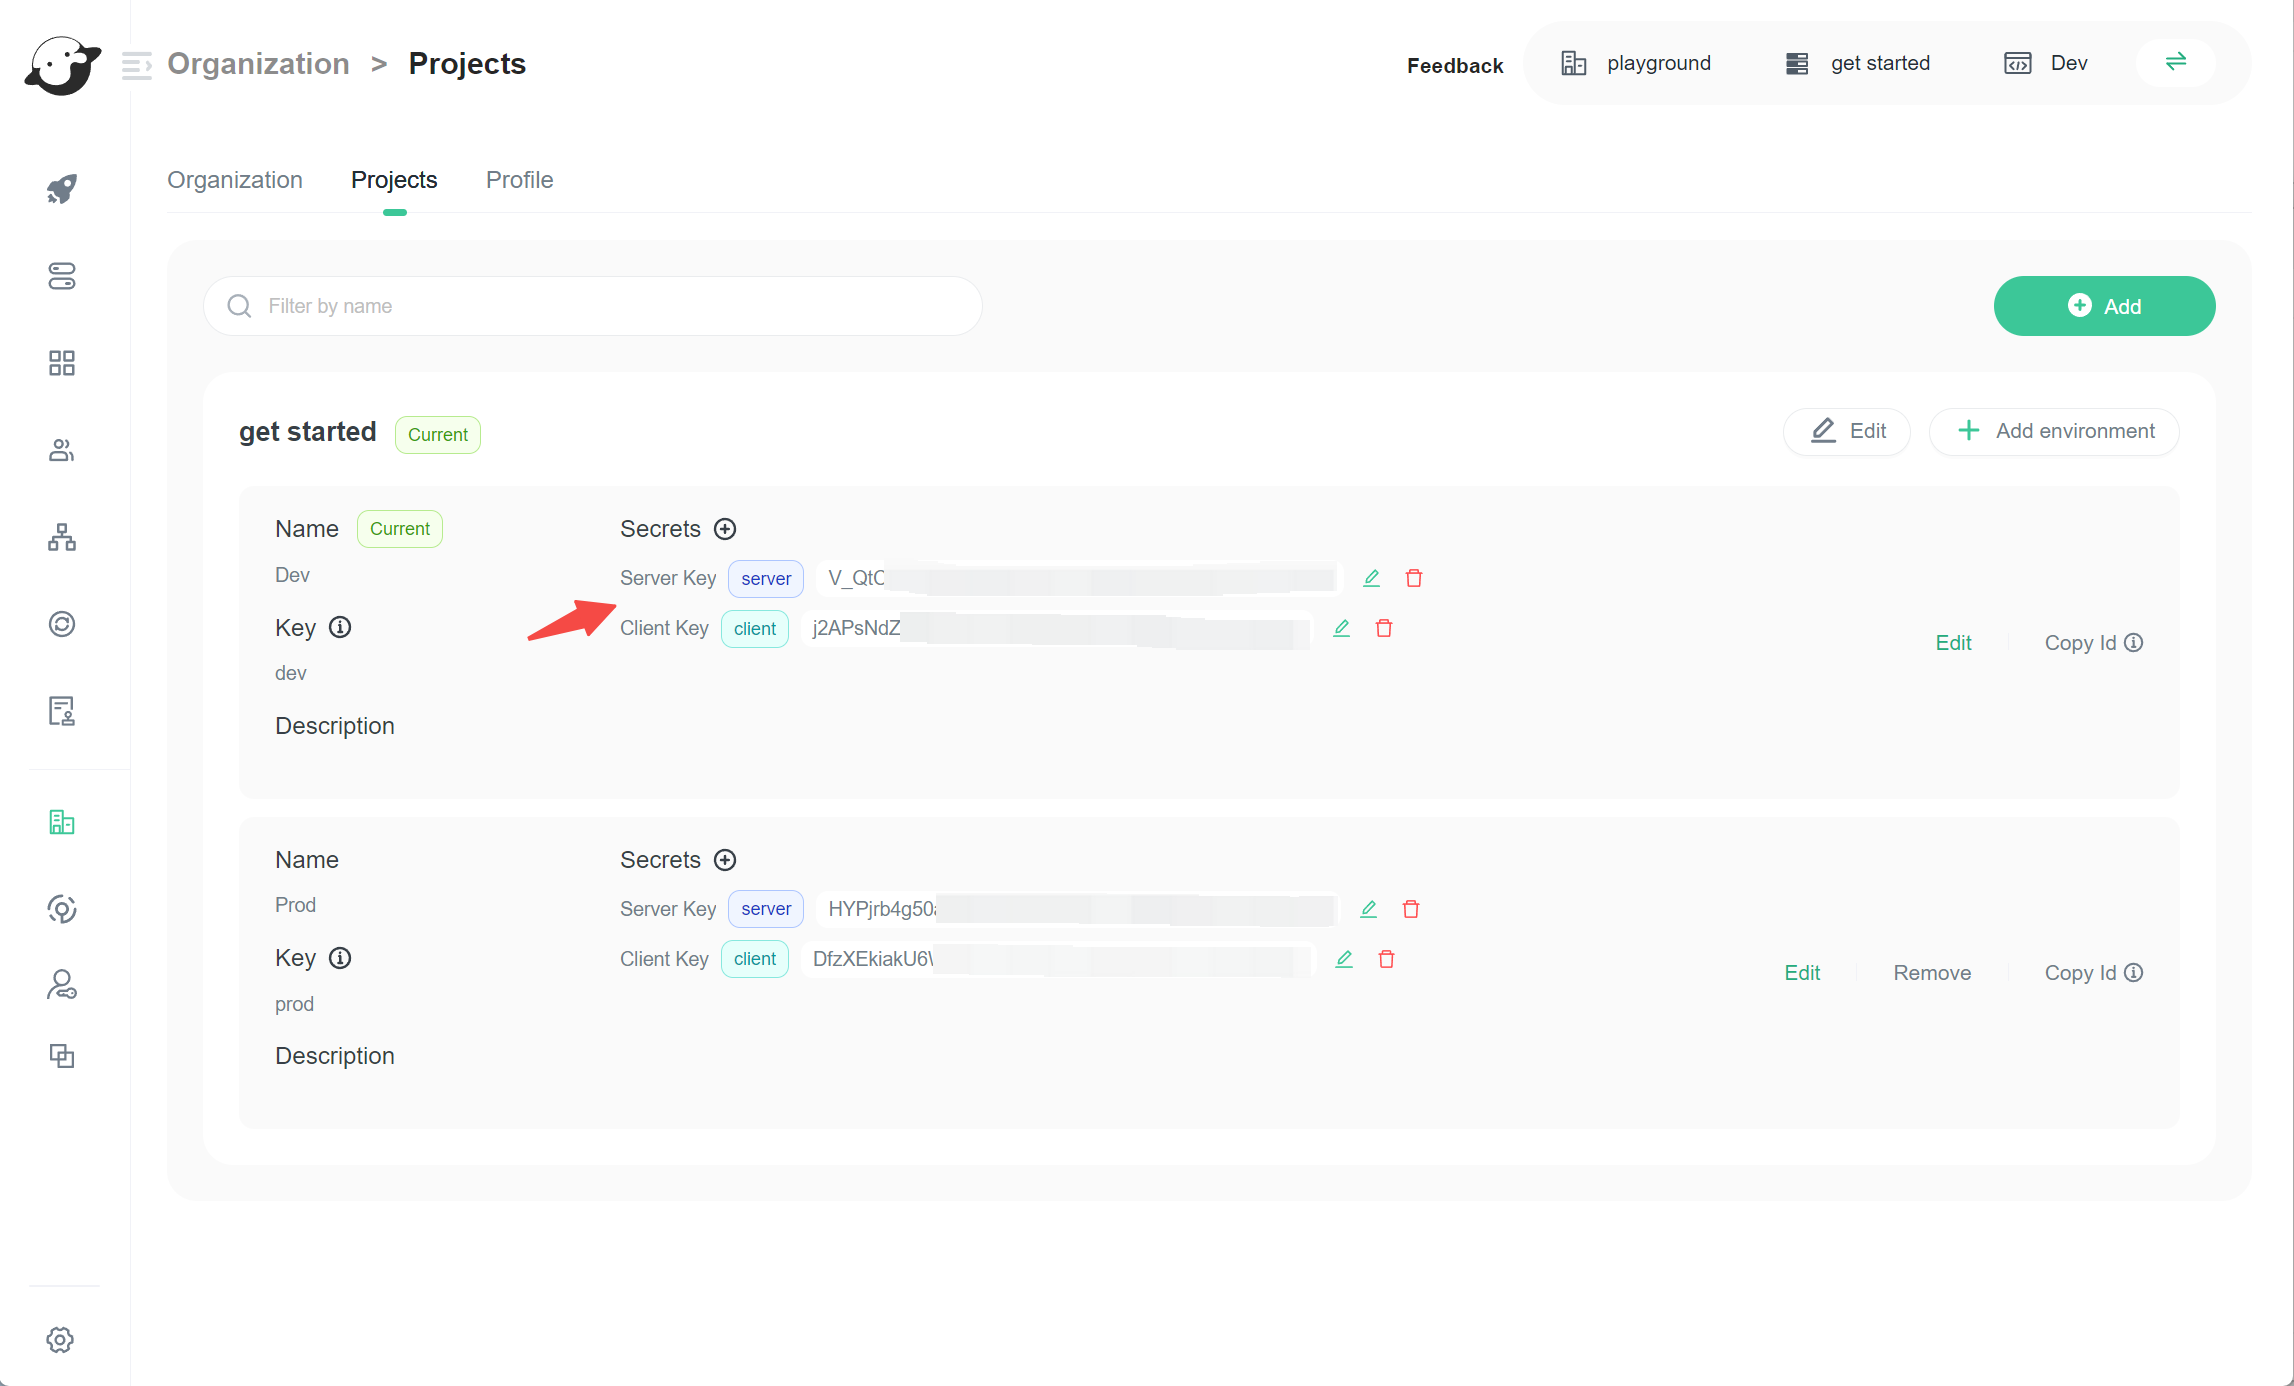Viewport: 2294px width, 1386px height.
Task: Click the switch environment arrows icon
Action: pyautogui.click(x=2175, y=62)
